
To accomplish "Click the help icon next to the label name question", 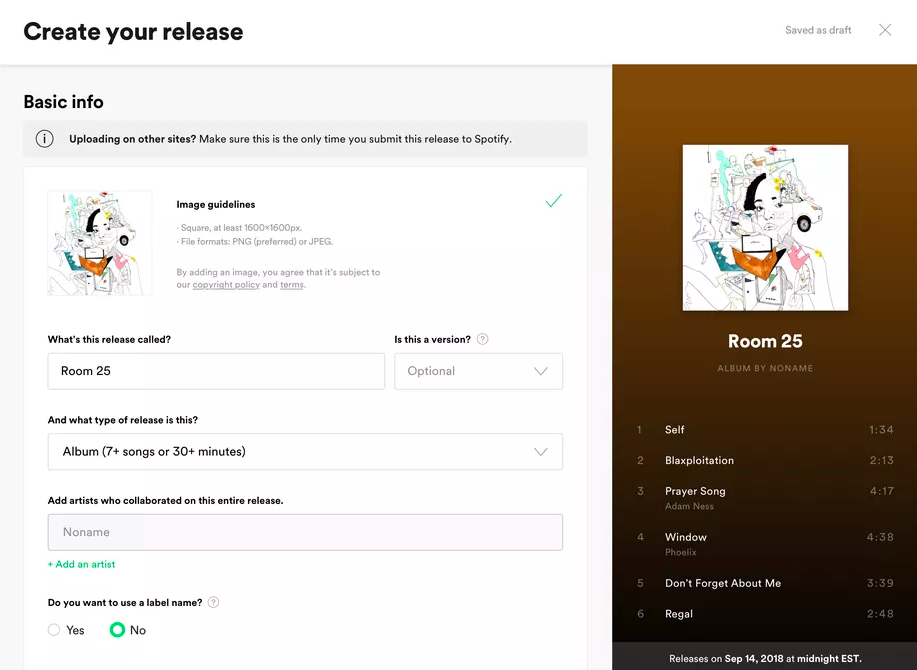I will click(x=212, y=604).
